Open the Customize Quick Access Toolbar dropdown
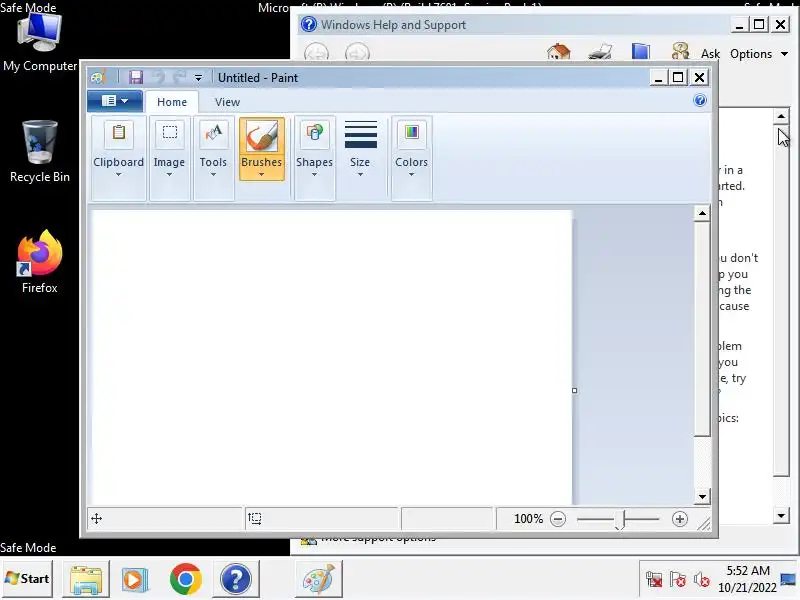 198,78
